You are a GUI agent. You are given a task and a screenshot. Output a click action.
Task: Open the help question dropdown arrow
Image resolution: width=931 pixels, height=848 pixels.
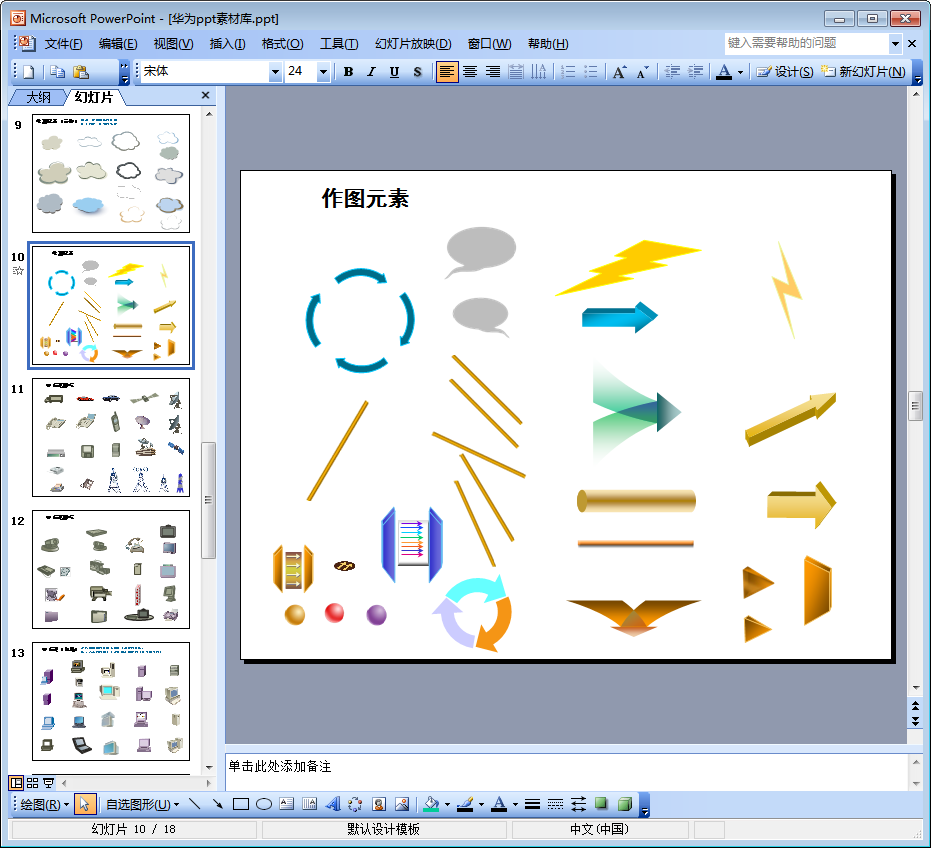(895, 43)
